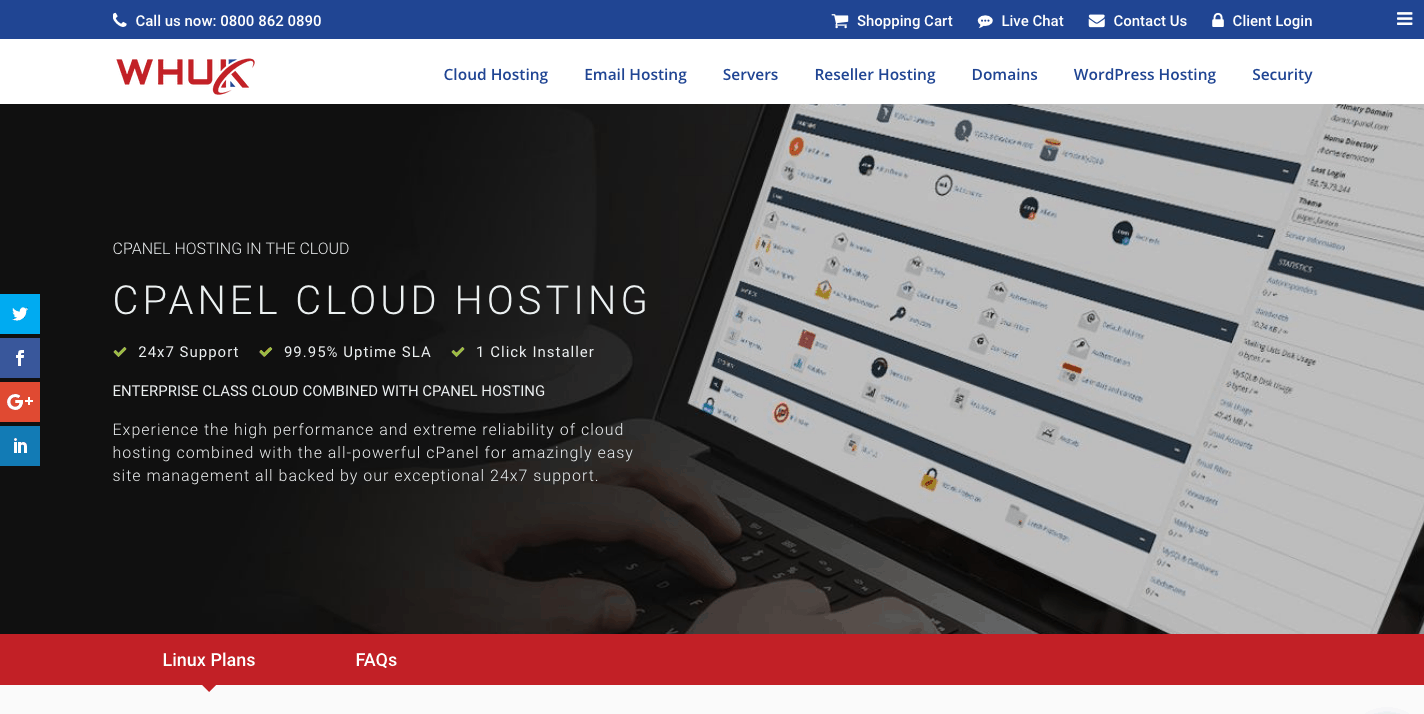
Task: Open the Domains menu
Action: pyautogui.click(x=1005, y=74)
